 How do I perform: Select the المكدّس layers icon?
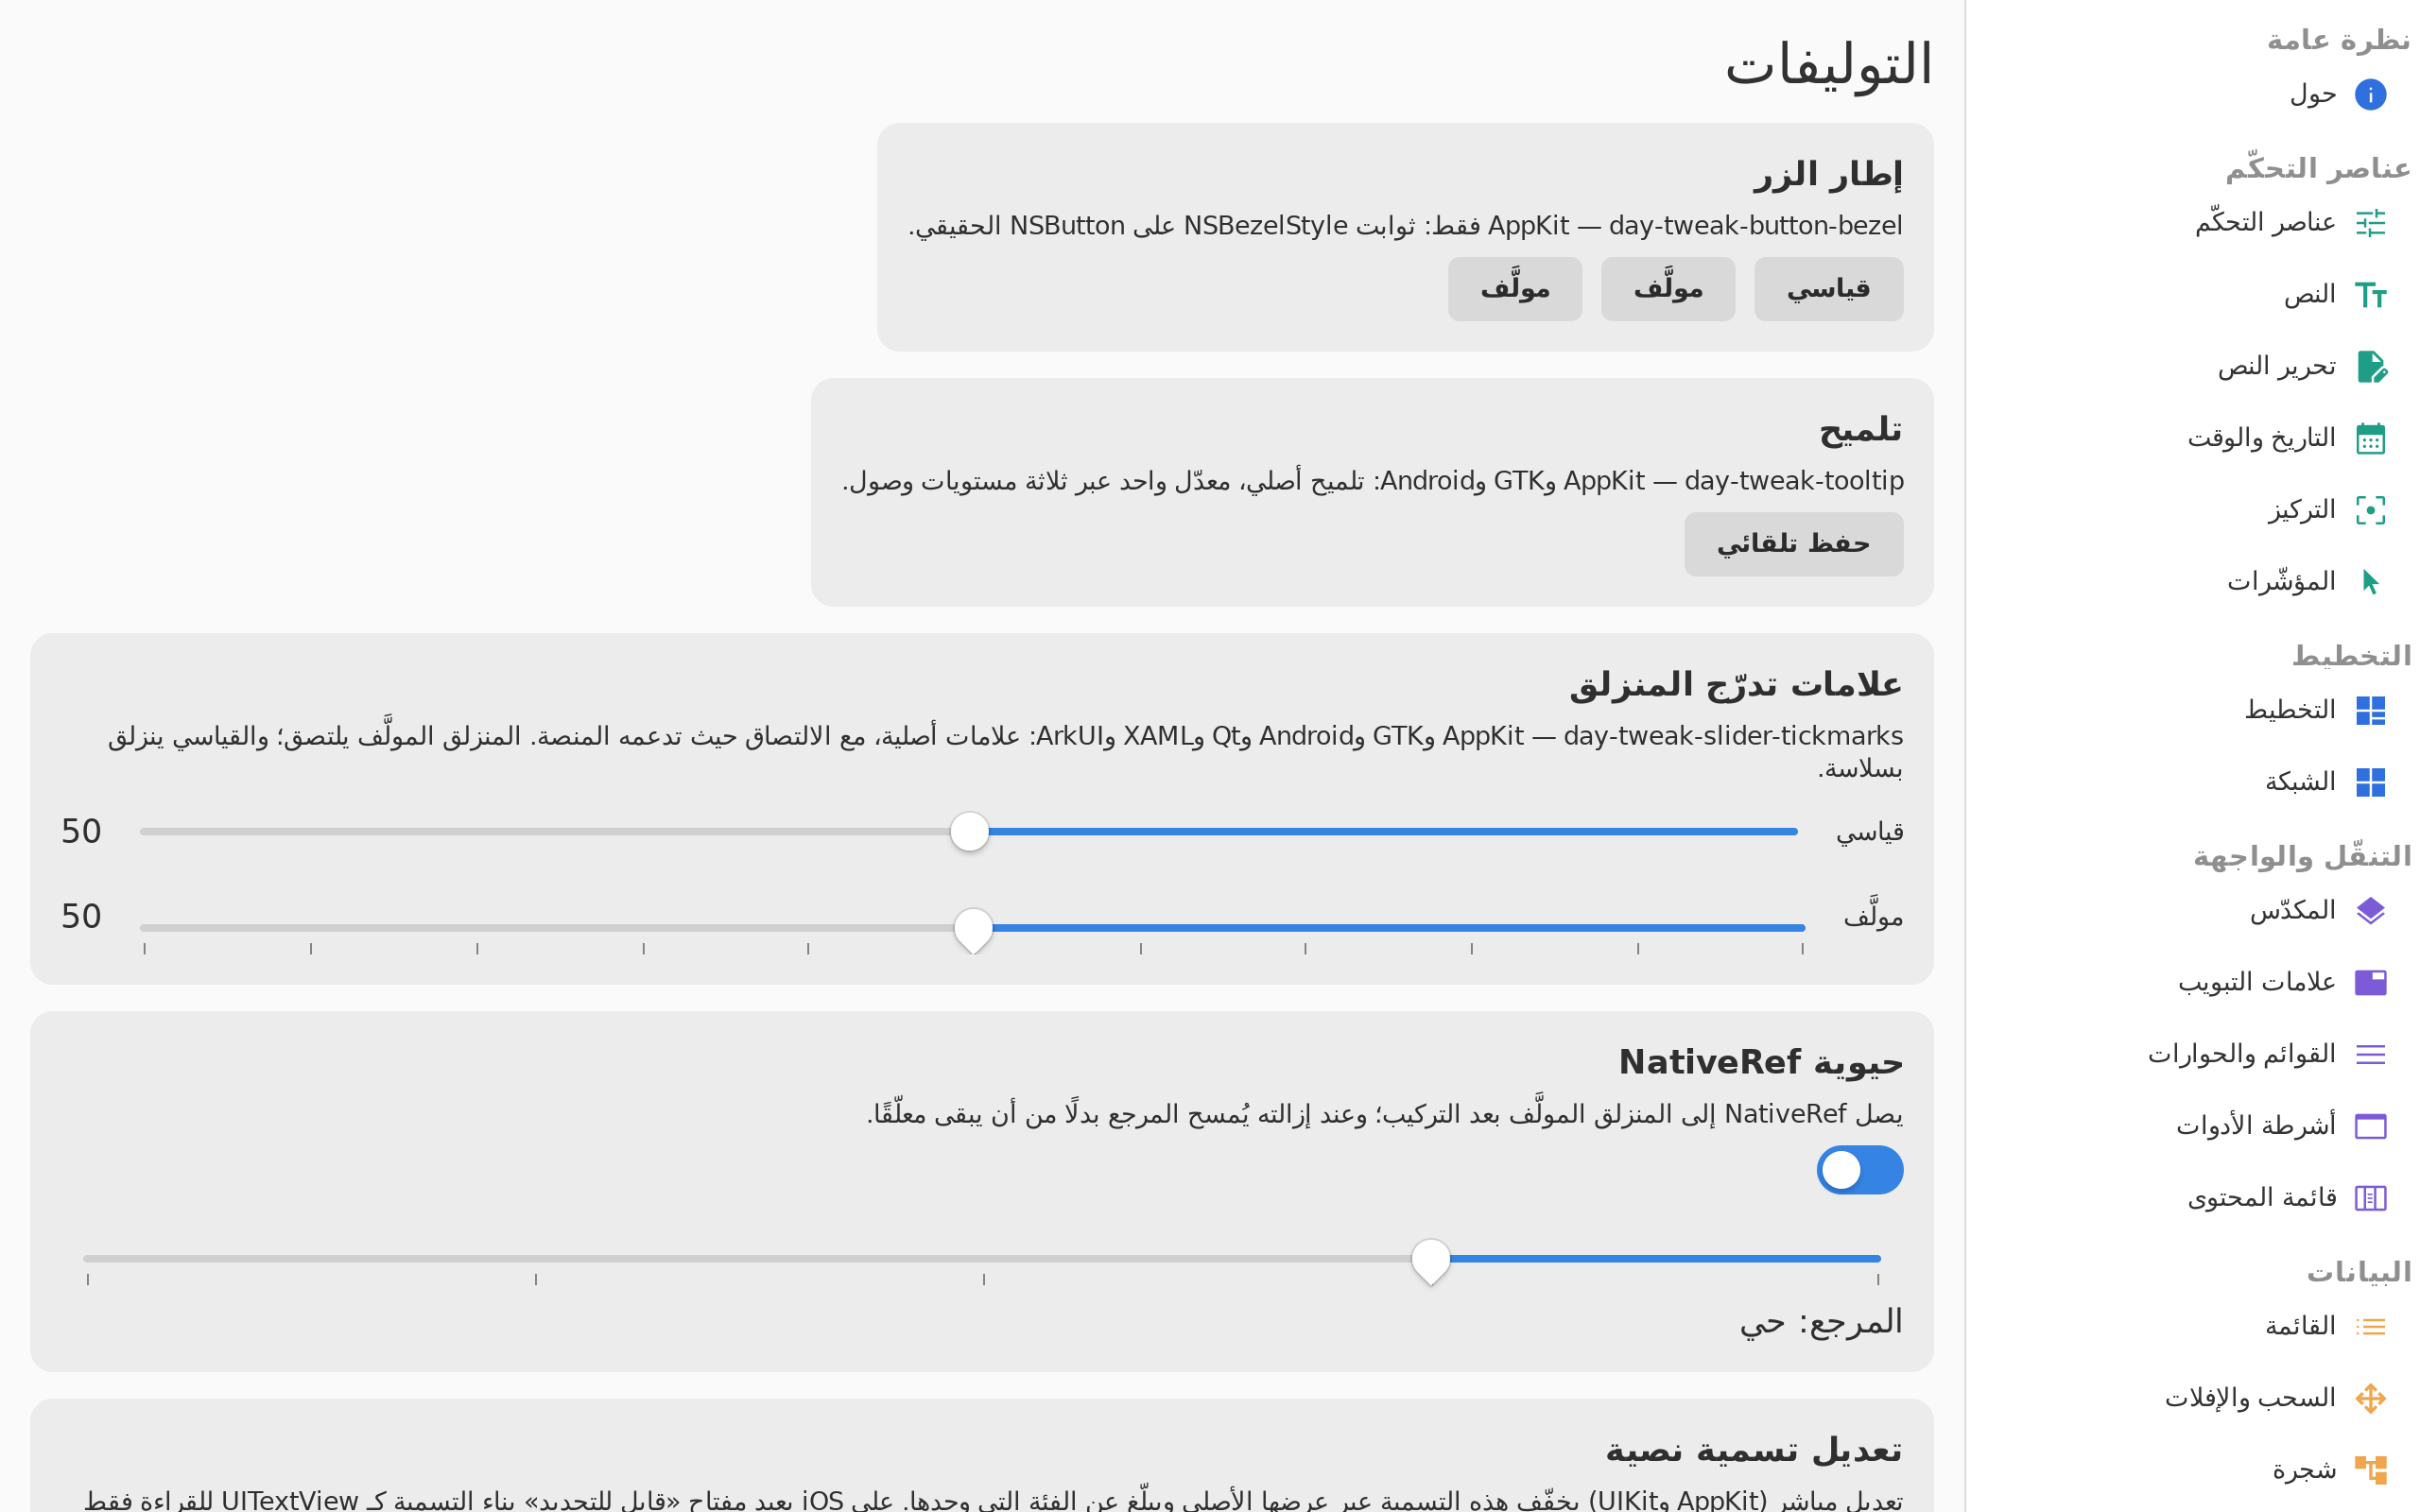tap(2370, 911)
